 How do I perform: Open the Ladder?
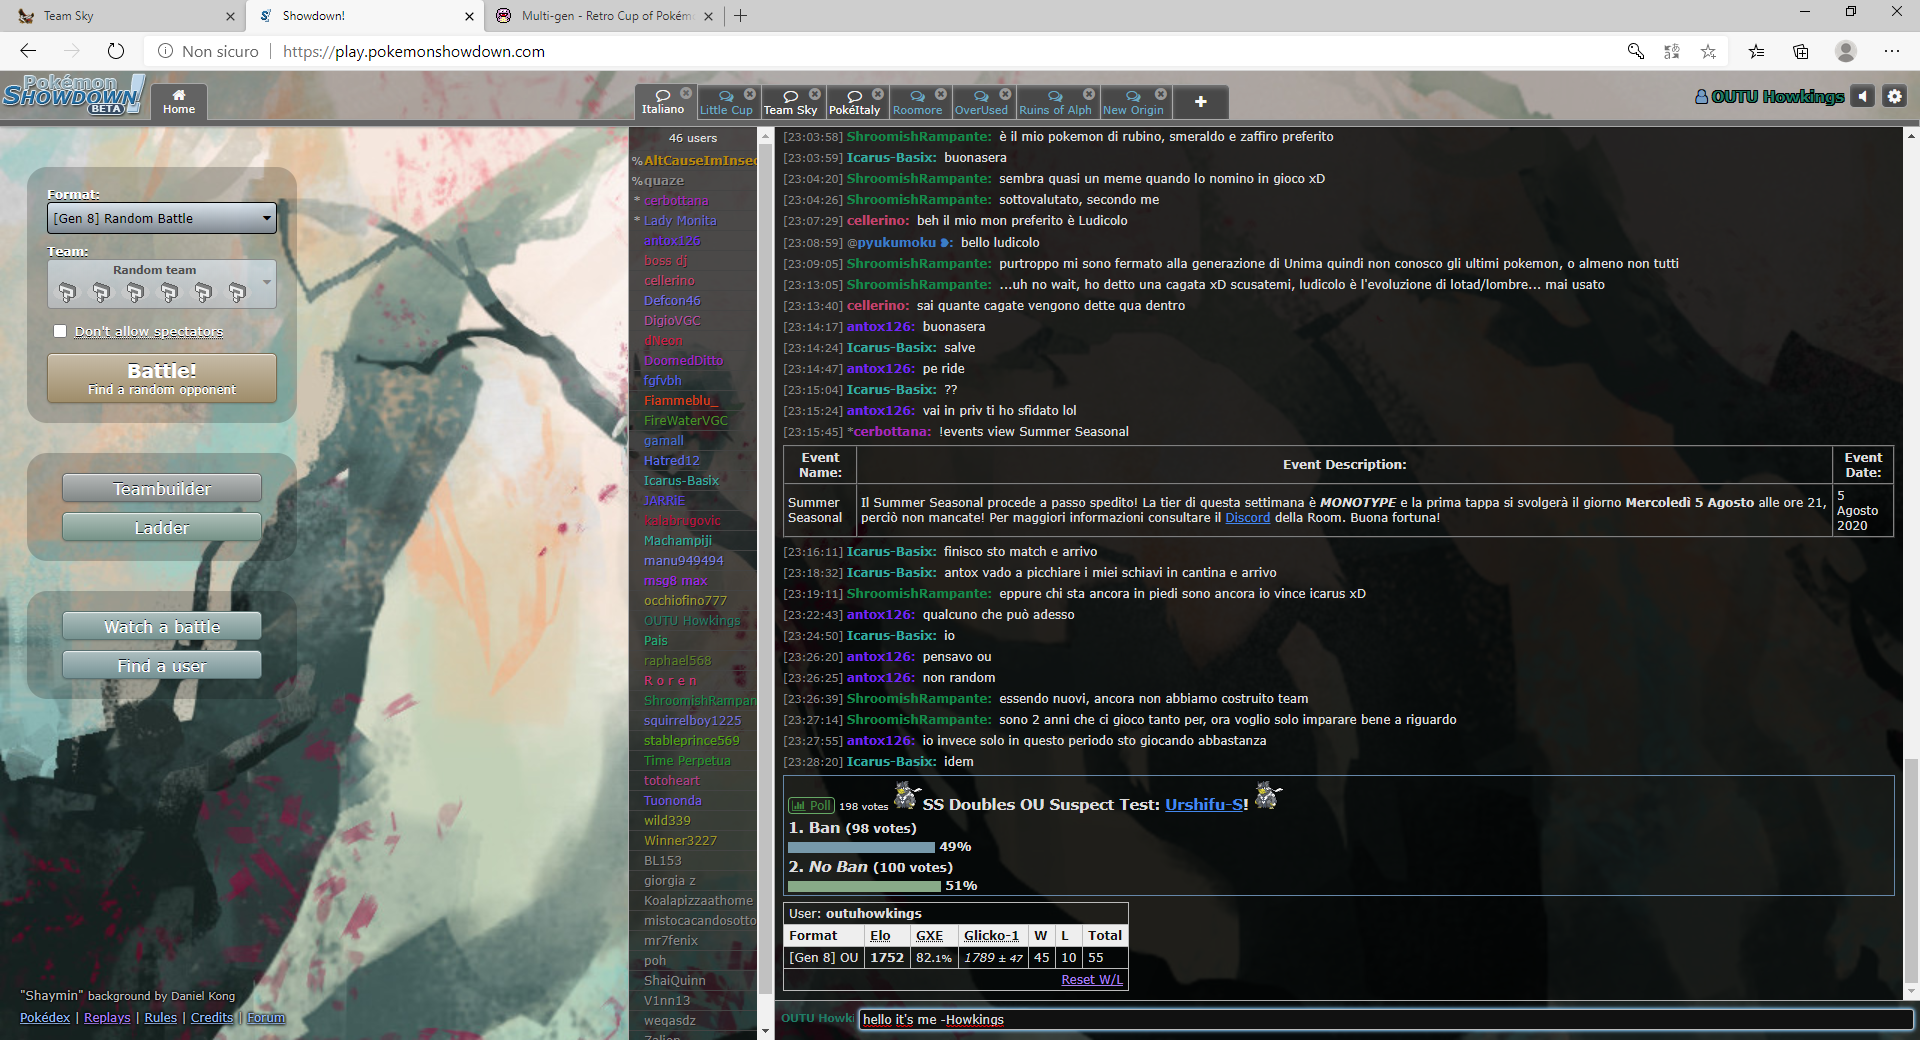pos(162,528)
